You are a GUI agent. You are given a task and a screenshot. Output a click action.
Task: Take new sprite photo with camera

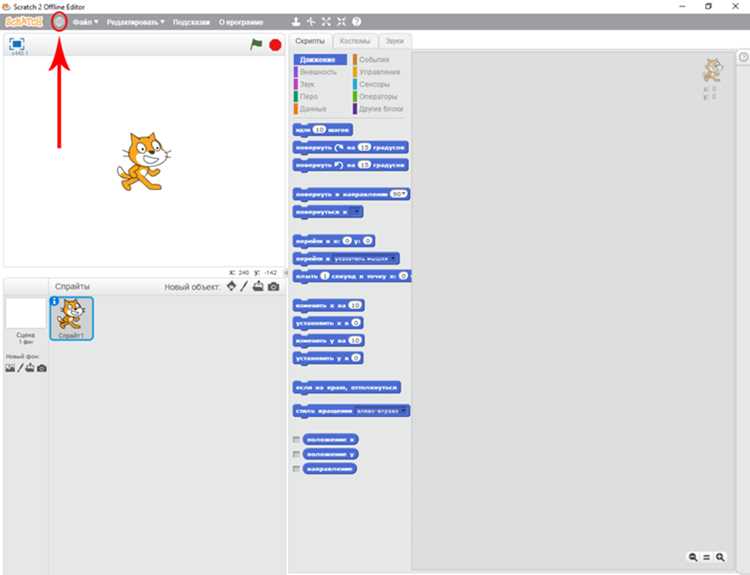273,287
